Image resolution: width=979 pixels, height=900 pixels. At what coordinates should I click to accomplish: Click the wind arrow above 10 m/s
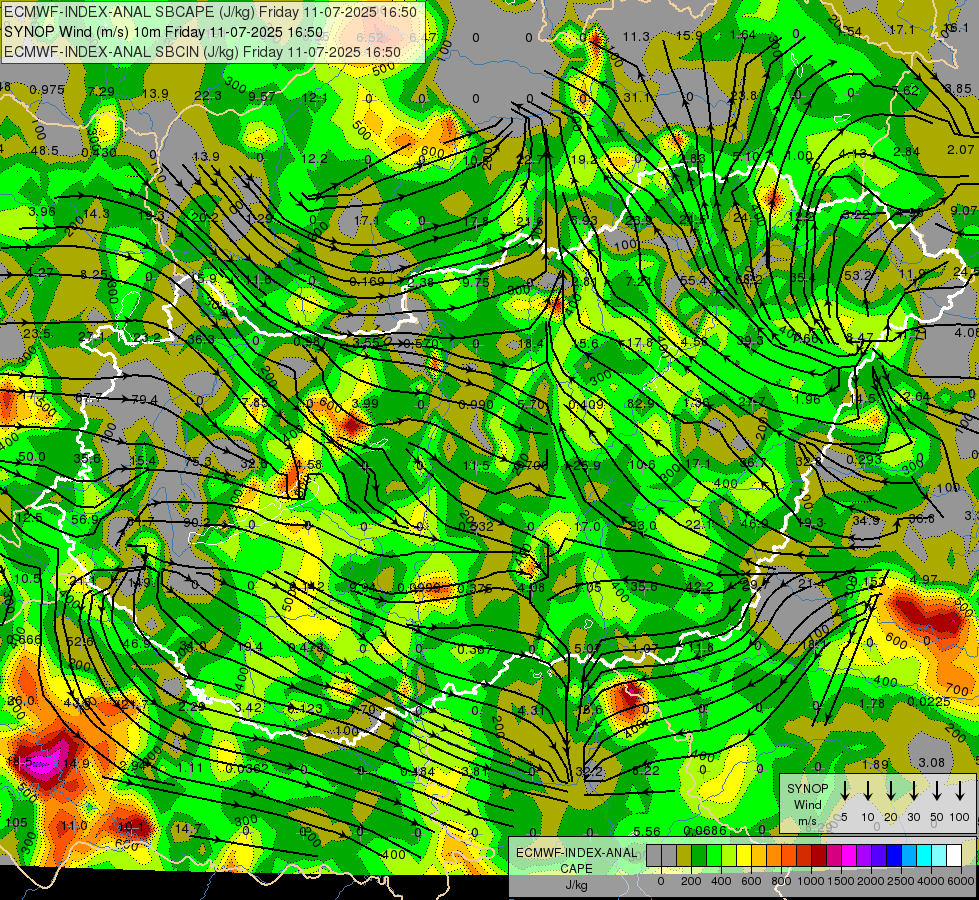click(x=867, y=791)
